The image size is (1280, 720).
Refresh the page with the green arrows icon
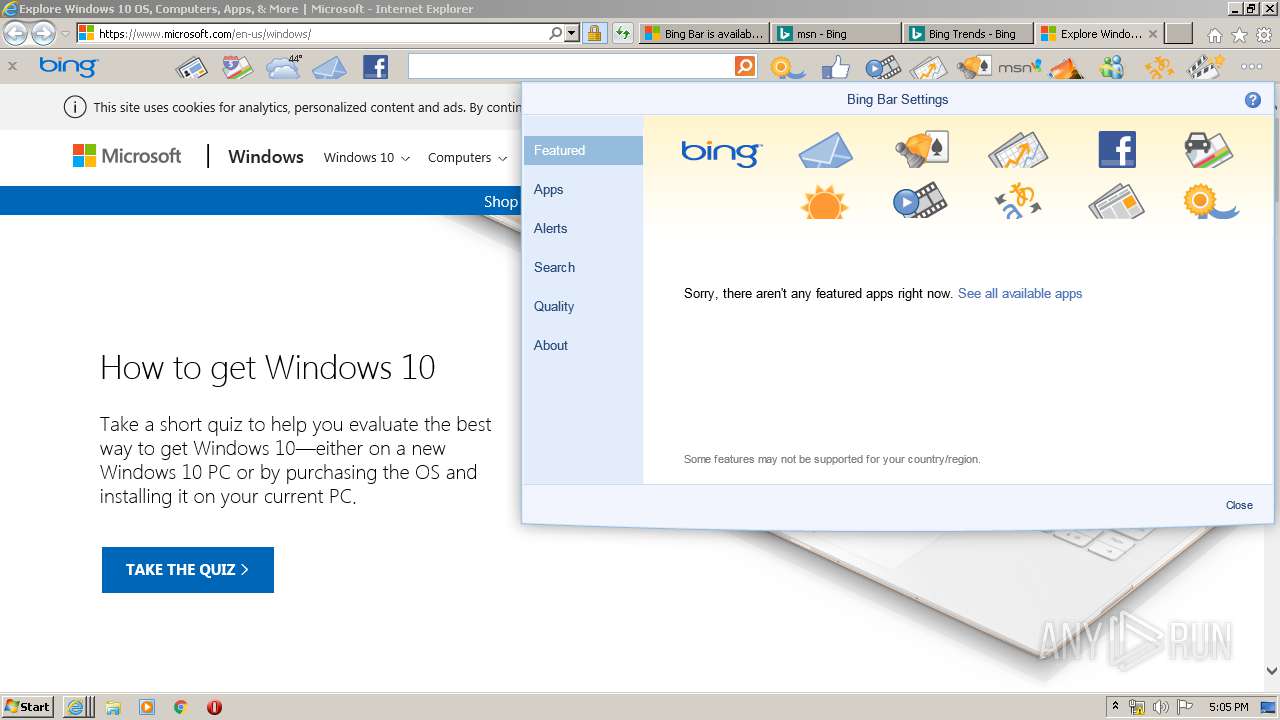tap(622, 33)
